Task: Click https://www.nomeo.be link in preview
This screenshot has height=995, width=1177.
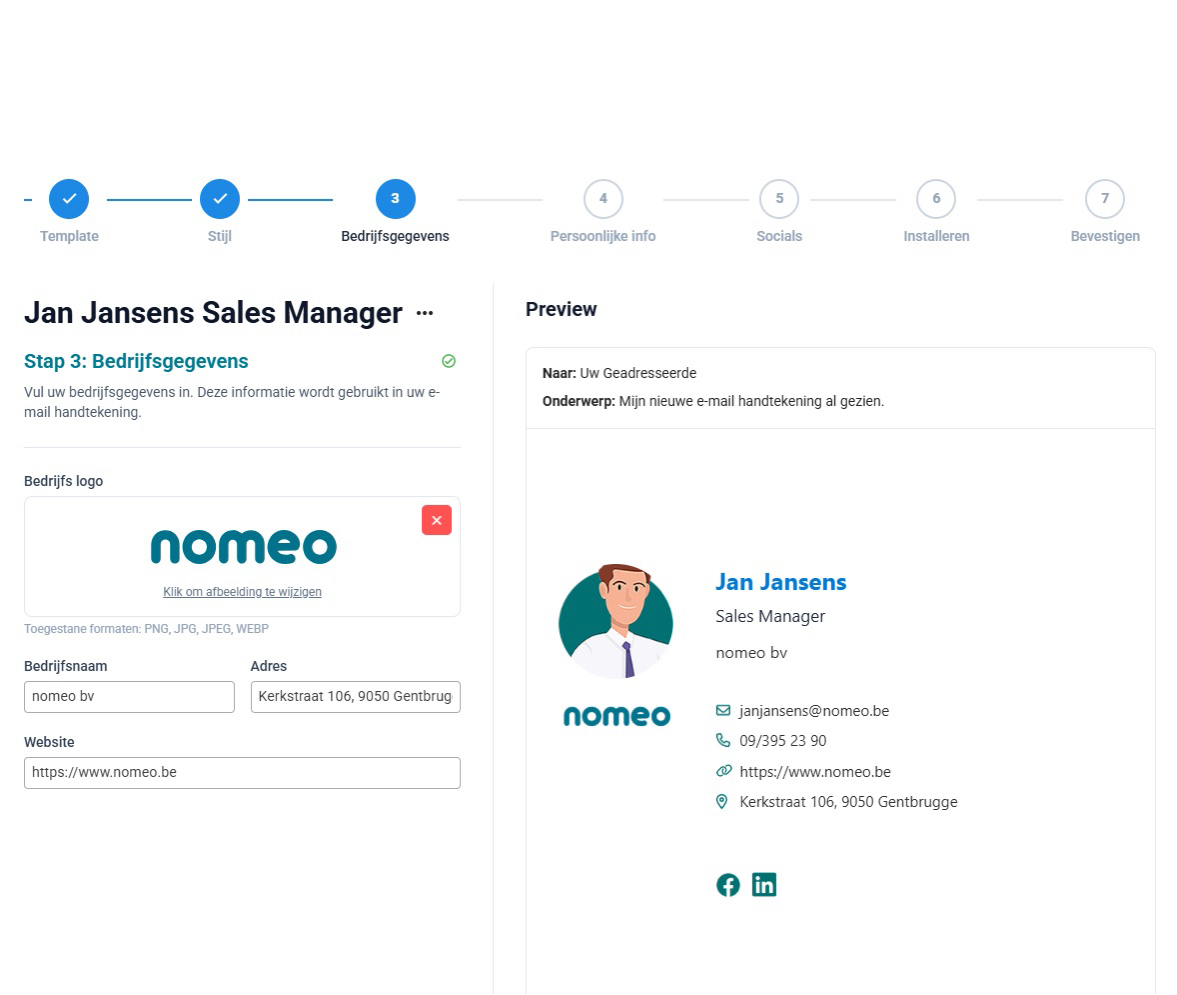Action: click(815, 771)
